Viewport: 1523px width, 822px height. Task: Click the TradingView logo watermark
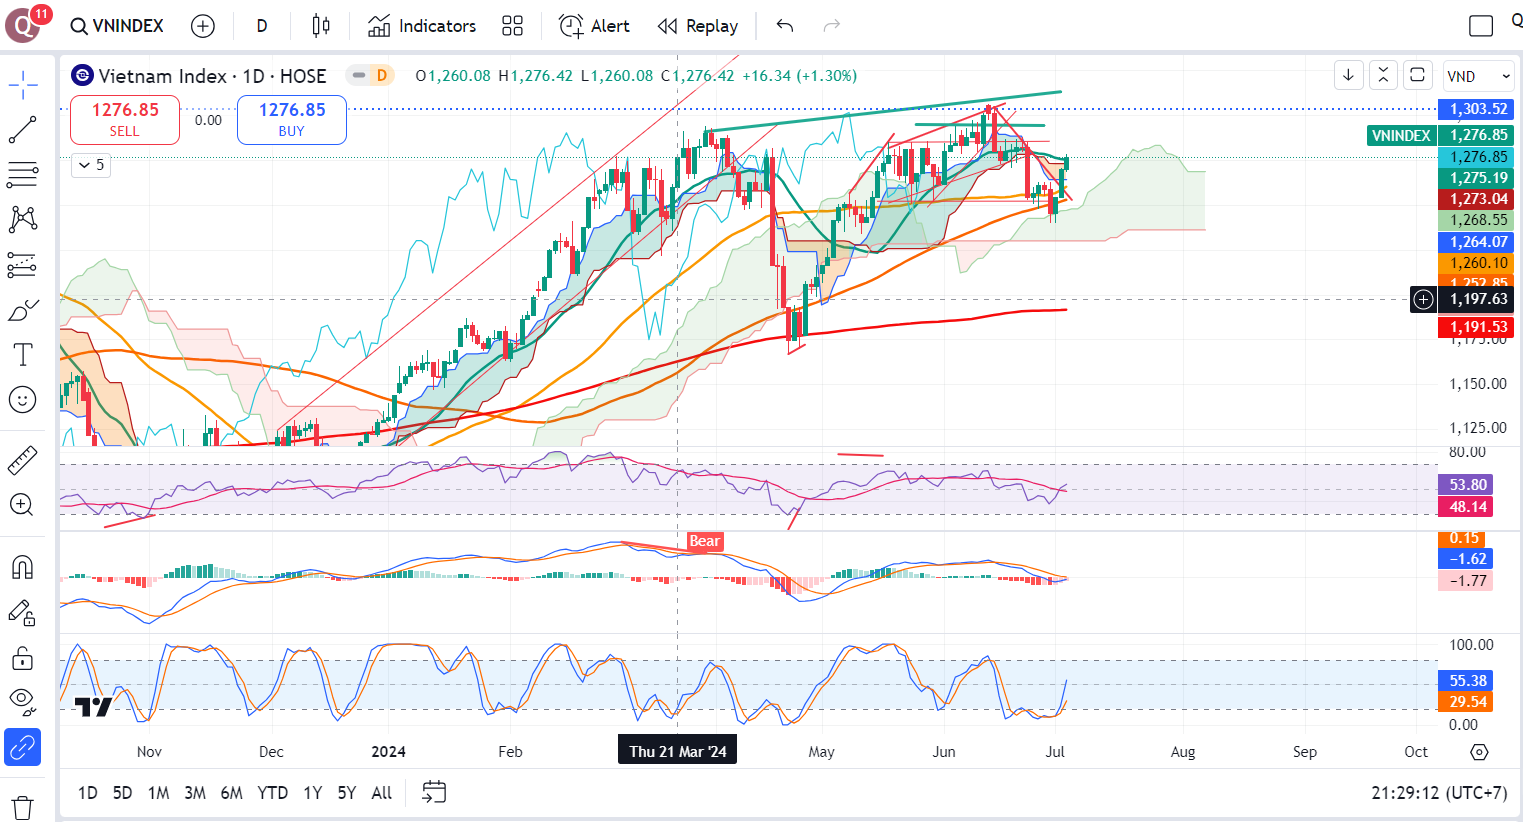click(x=94, y=707)
